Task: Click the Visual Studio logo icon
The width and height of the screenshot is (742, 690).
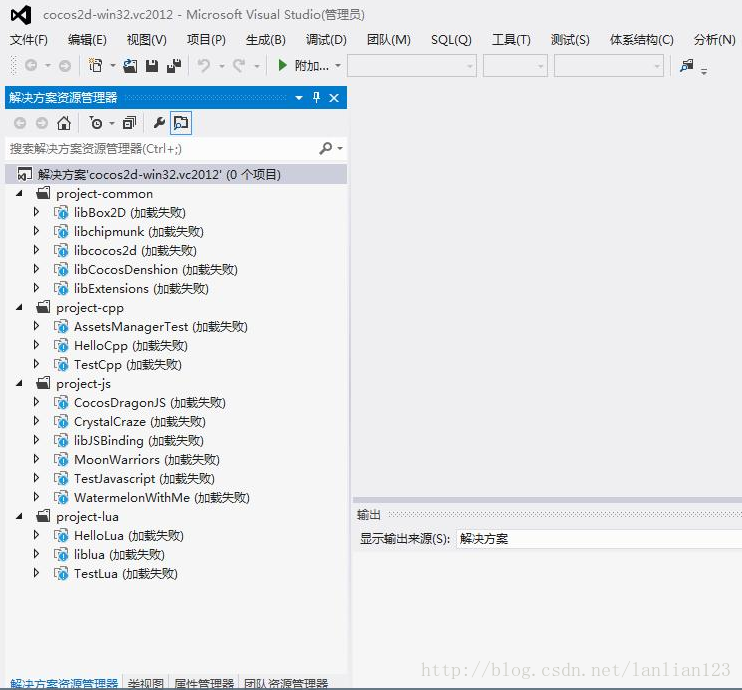Action: point(21,15)
